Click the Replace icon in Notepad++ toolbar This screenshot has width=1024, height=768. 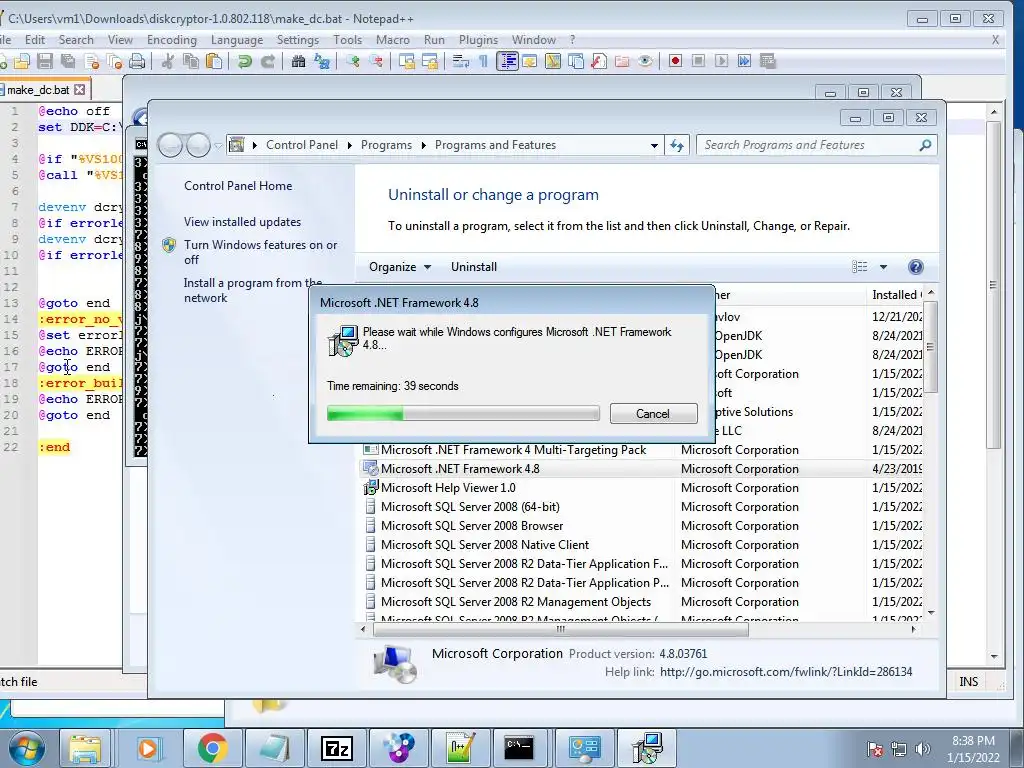click(322, 61)
